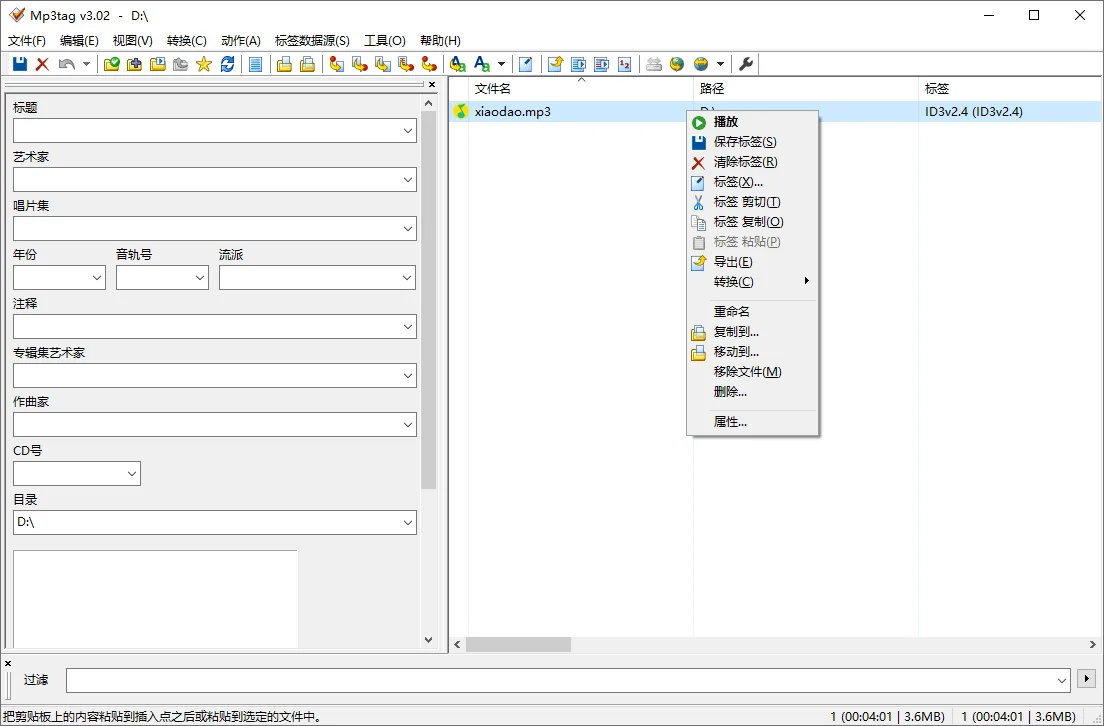This screenshot has width=1104, height=726.
Task: Close the 过滤 filter bar
Action: coord(8,663)
